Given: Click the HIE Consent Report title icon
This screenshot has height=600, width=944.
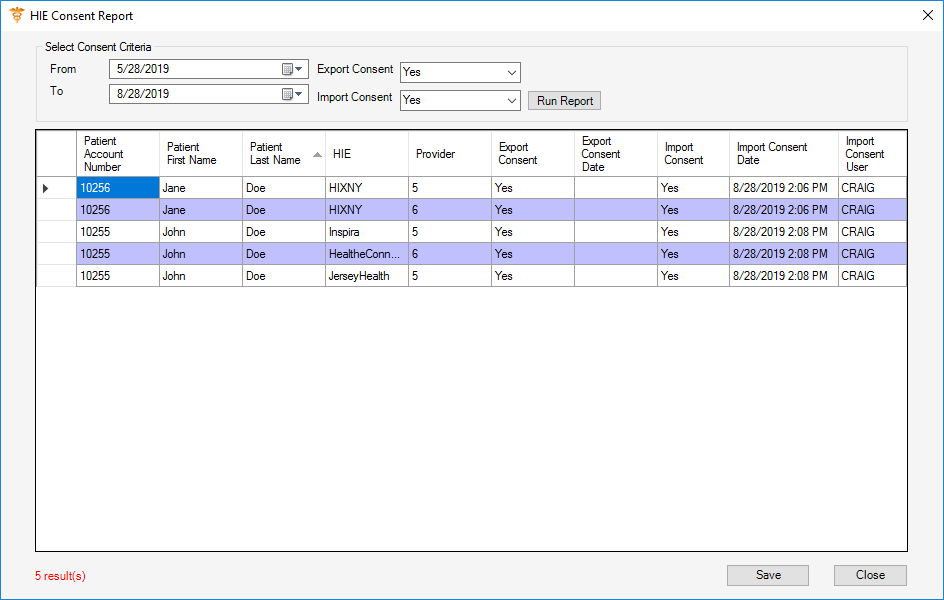Looking at the screenshot, I should 16,16.
